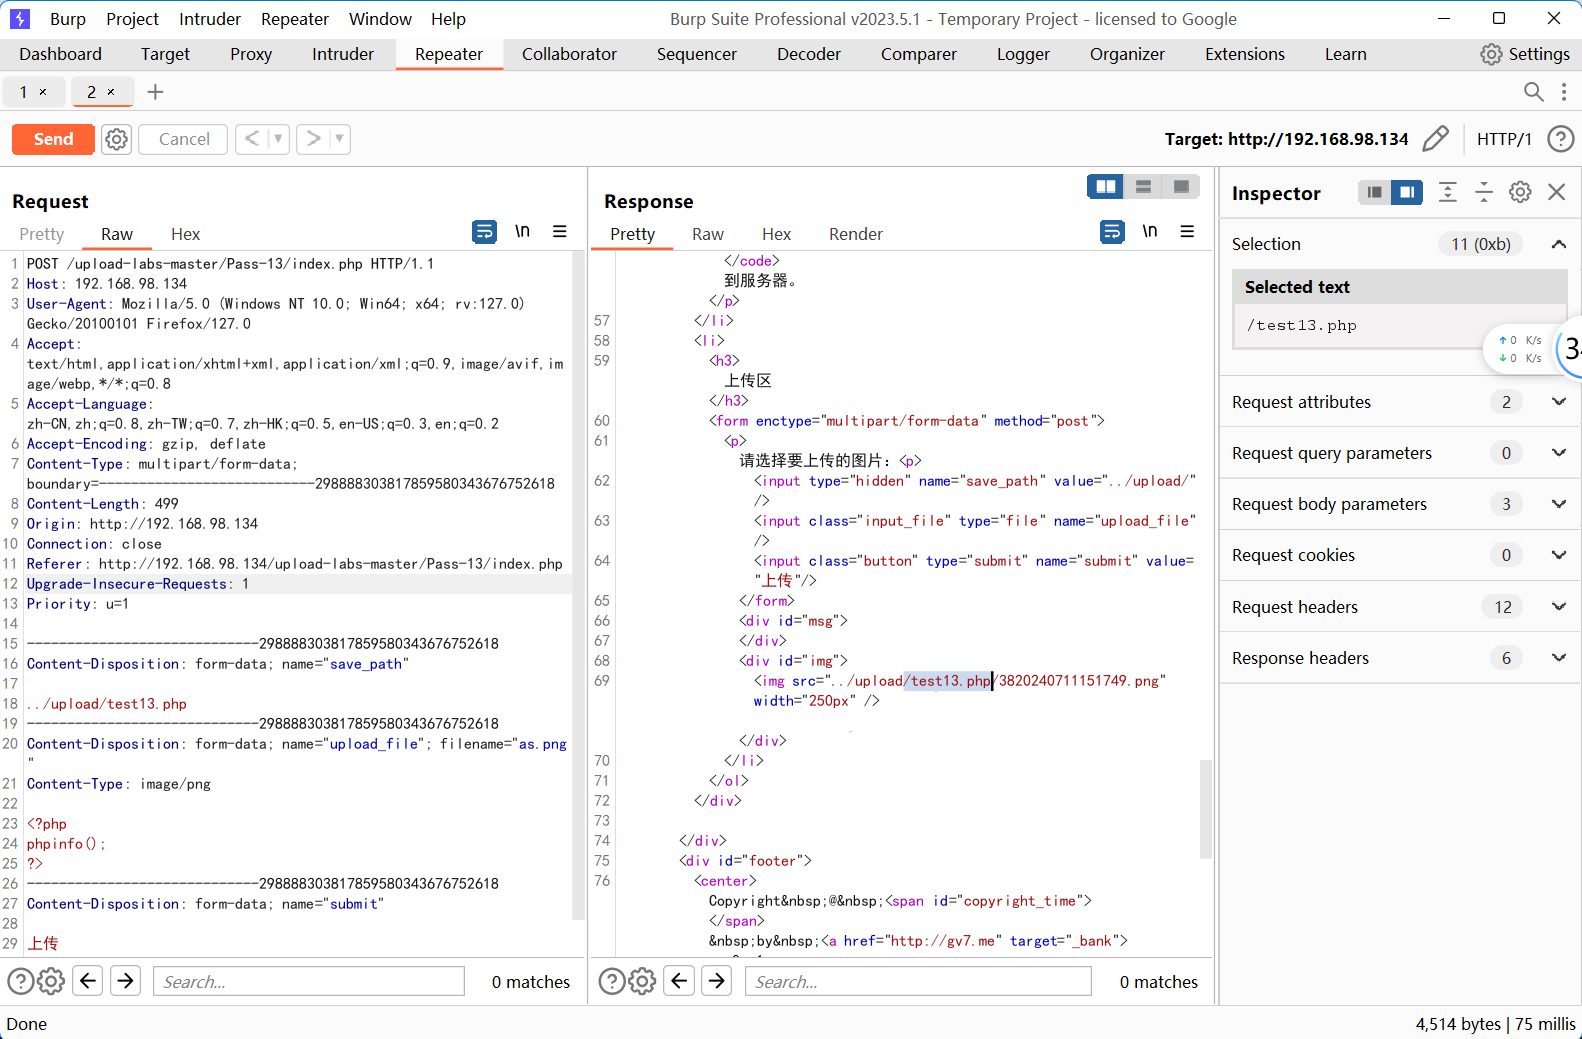The width and height of the screenshot is (1582, 1039).
Task: Open the Burp menu
Action: pos(68,19)
